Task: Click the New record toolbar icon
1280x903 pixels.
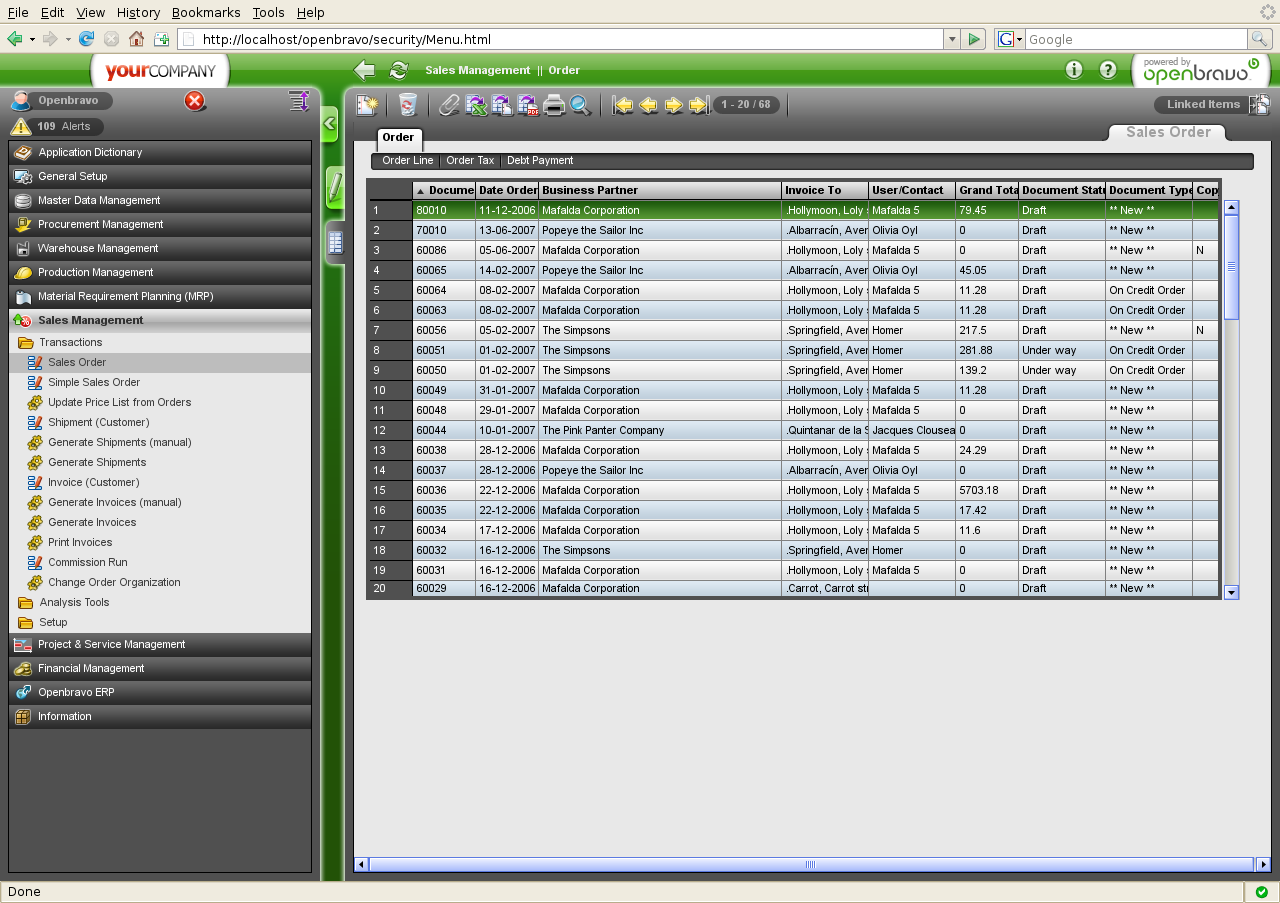Action: pyautogui.click(x=367, y=105)
